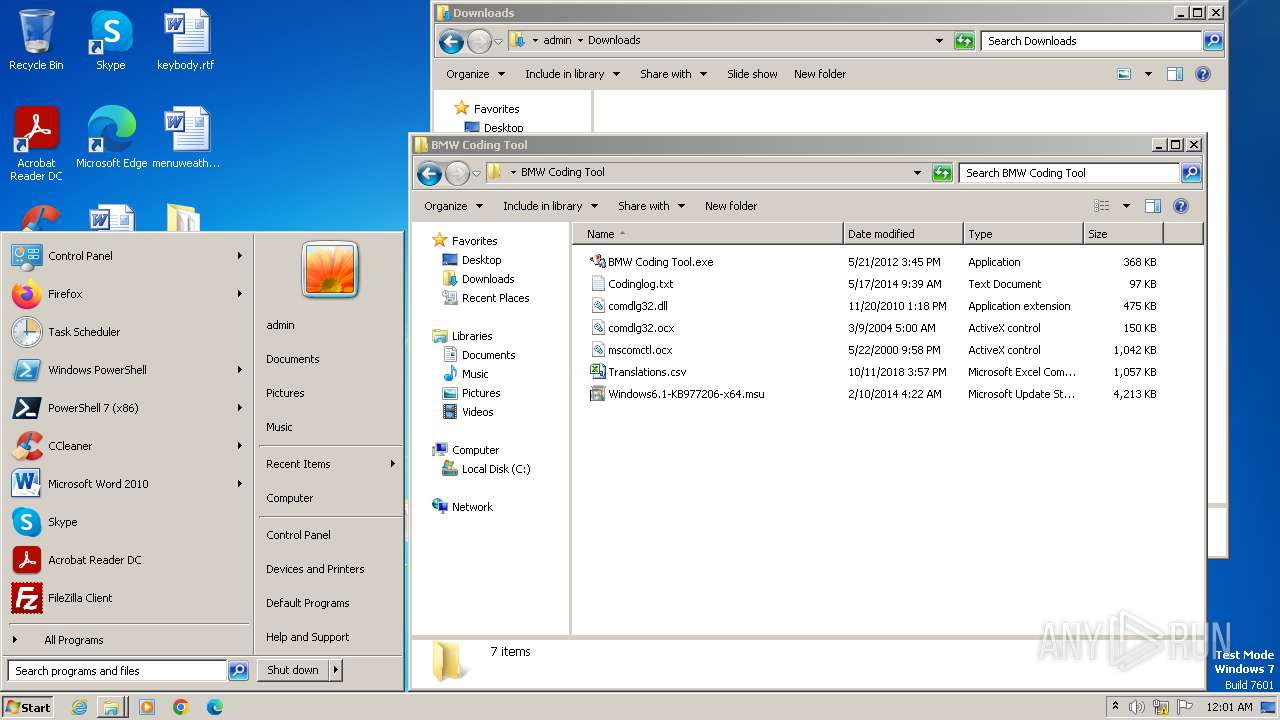
Task: Click Back in the Downloads window
Action: click(x=452, y=41)
